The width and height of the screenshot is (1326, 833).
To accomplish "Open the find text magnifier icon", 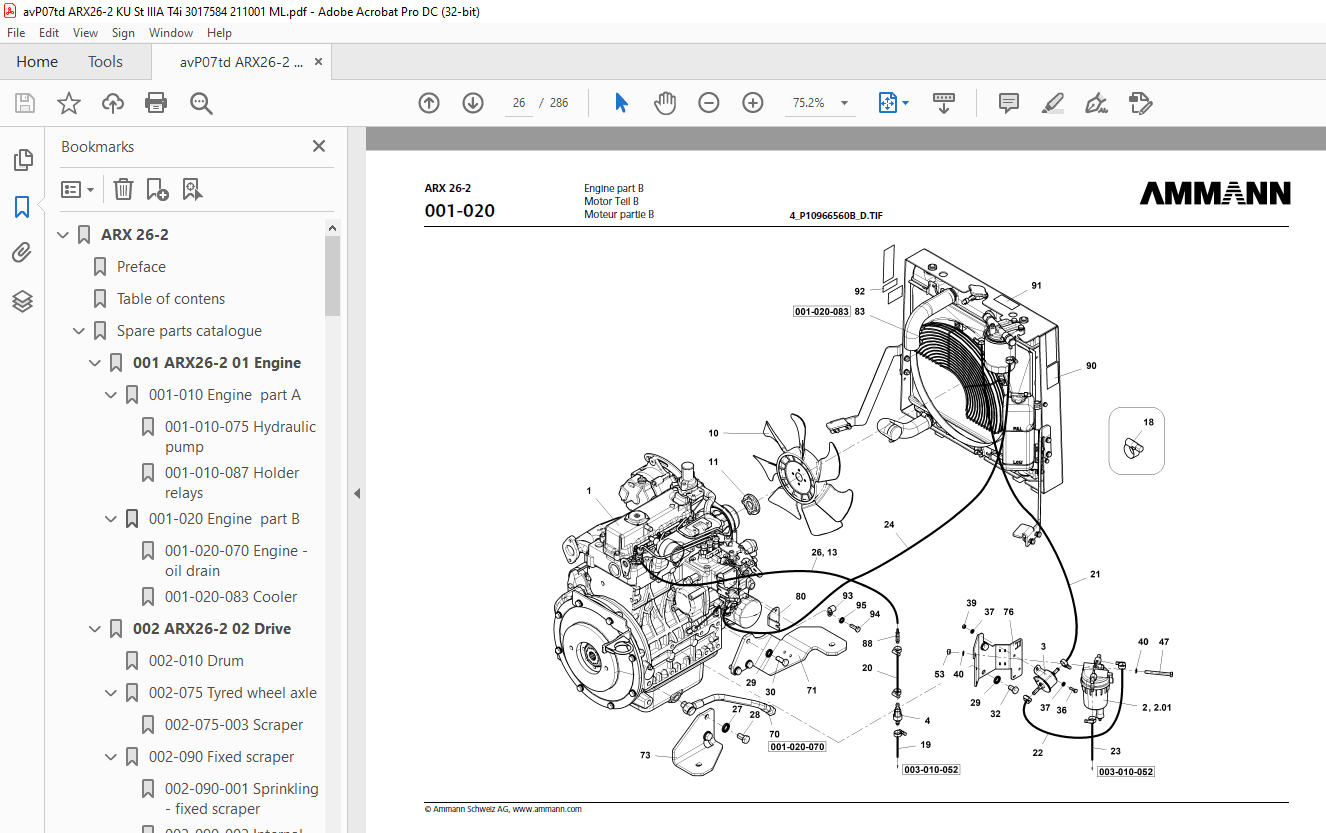I will pos(201,103).
